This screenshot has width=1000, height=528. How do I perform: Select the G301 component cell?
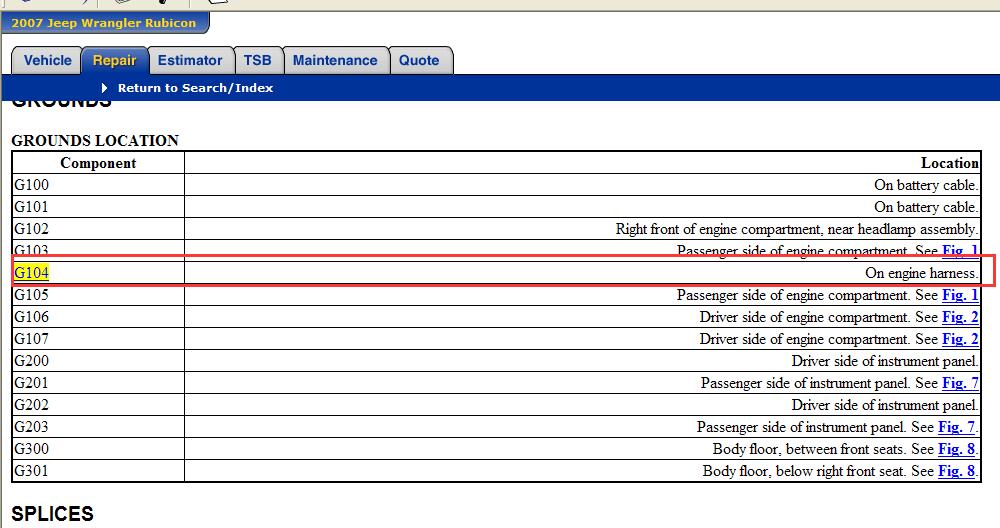[x=98, y=471]
